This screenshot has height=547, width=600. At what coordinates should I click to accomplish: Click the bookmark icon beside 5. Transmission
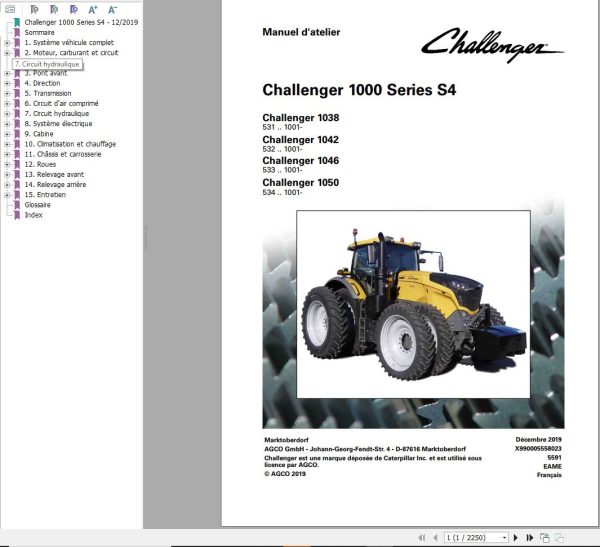click(17, 93)
